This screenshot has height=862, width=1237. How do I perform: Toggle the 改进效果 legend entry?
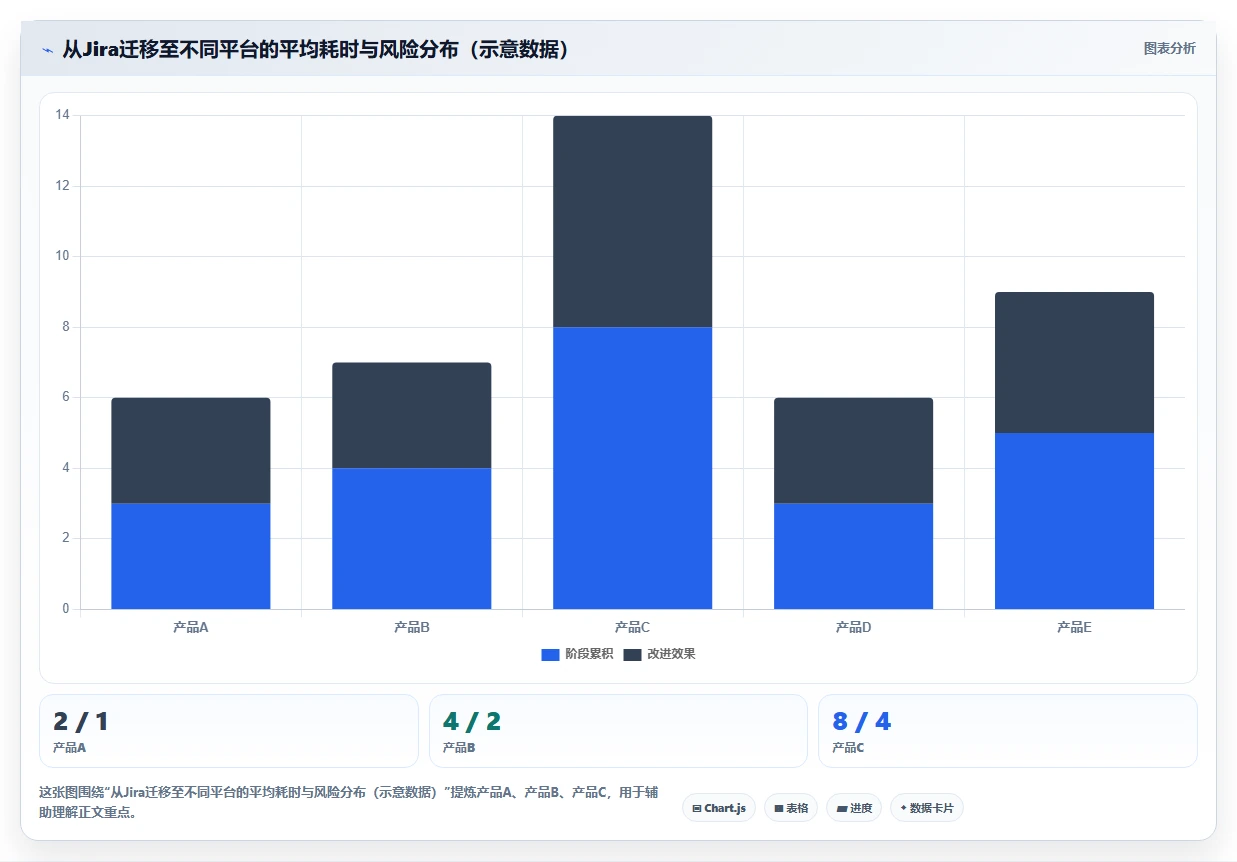click(x=659, y=654)
